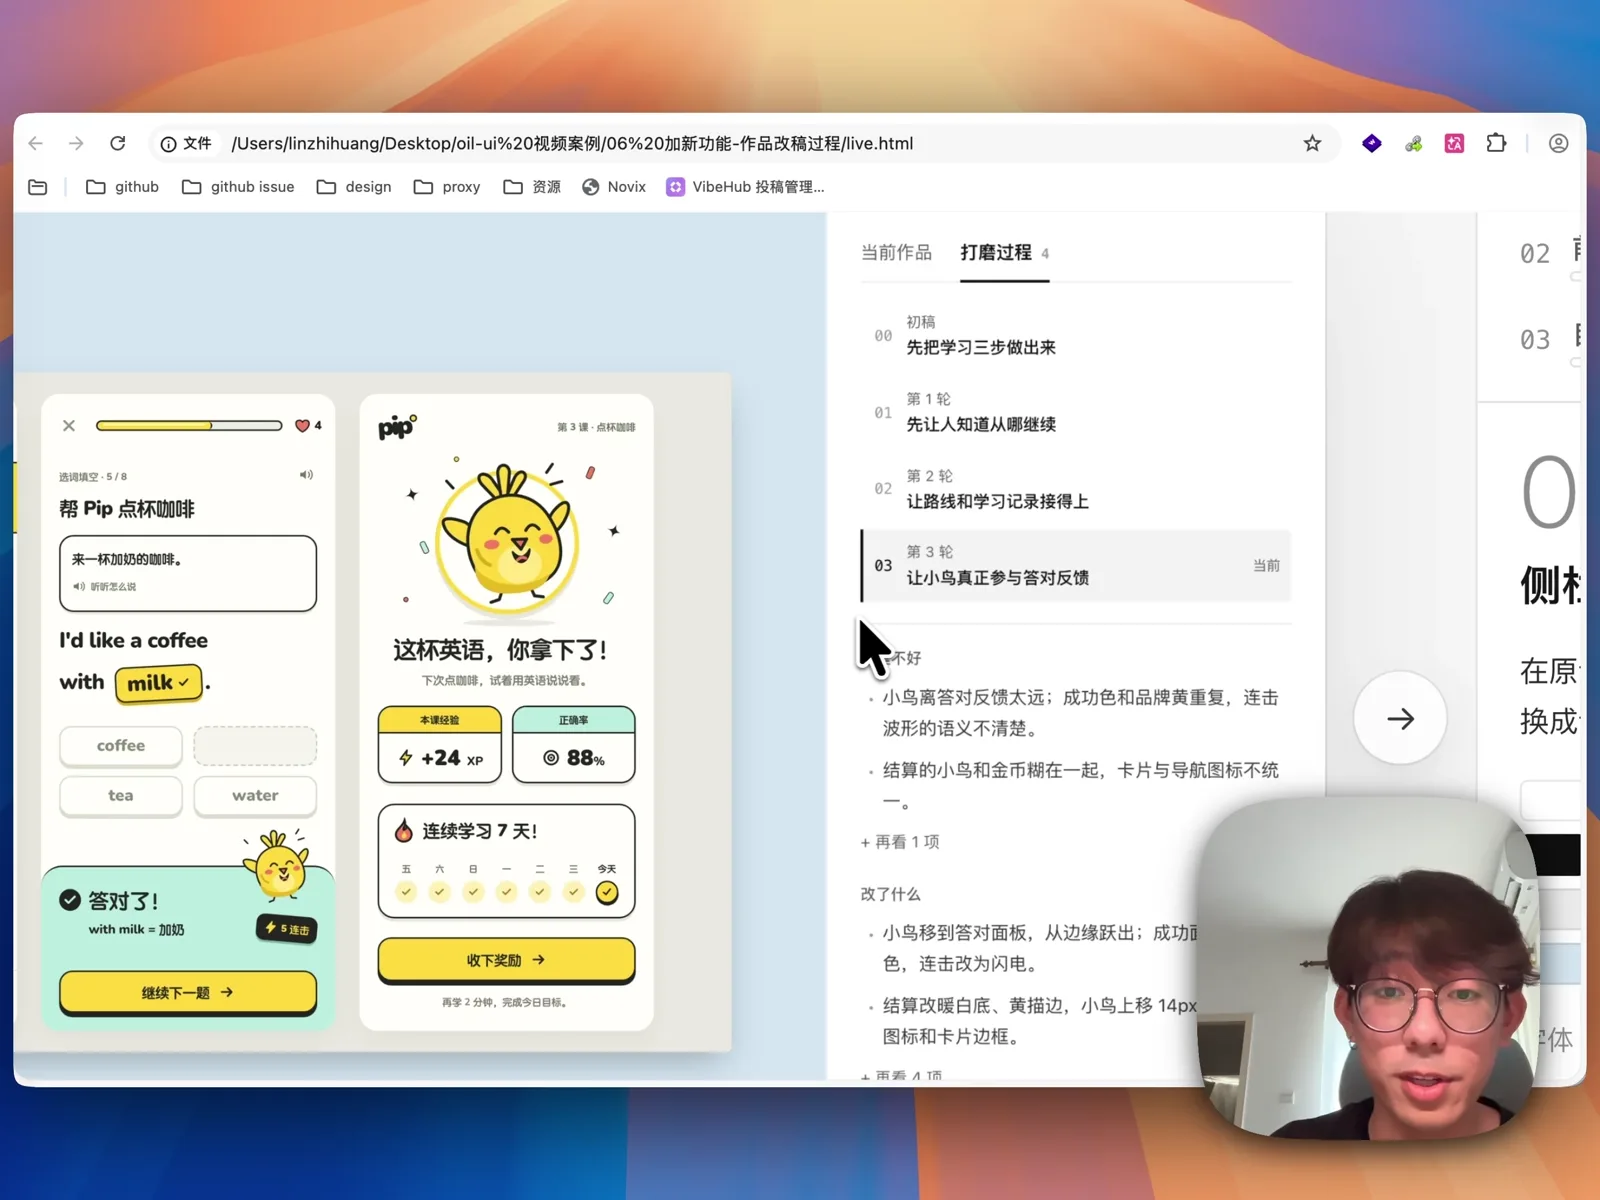Open the translate extension icon

tap(1454, 143)
